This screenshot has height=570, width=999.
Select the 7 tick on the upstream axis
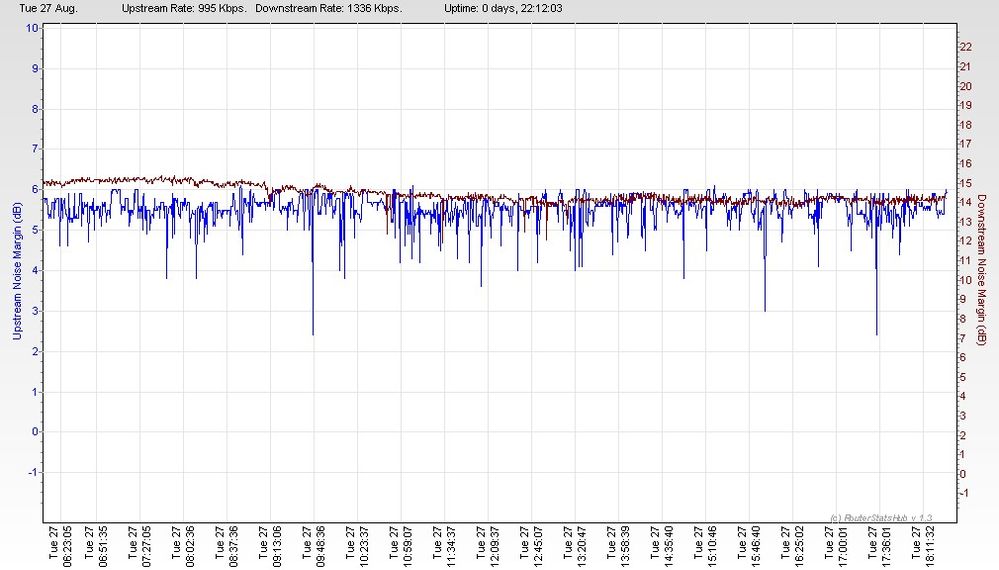[35, 149]
